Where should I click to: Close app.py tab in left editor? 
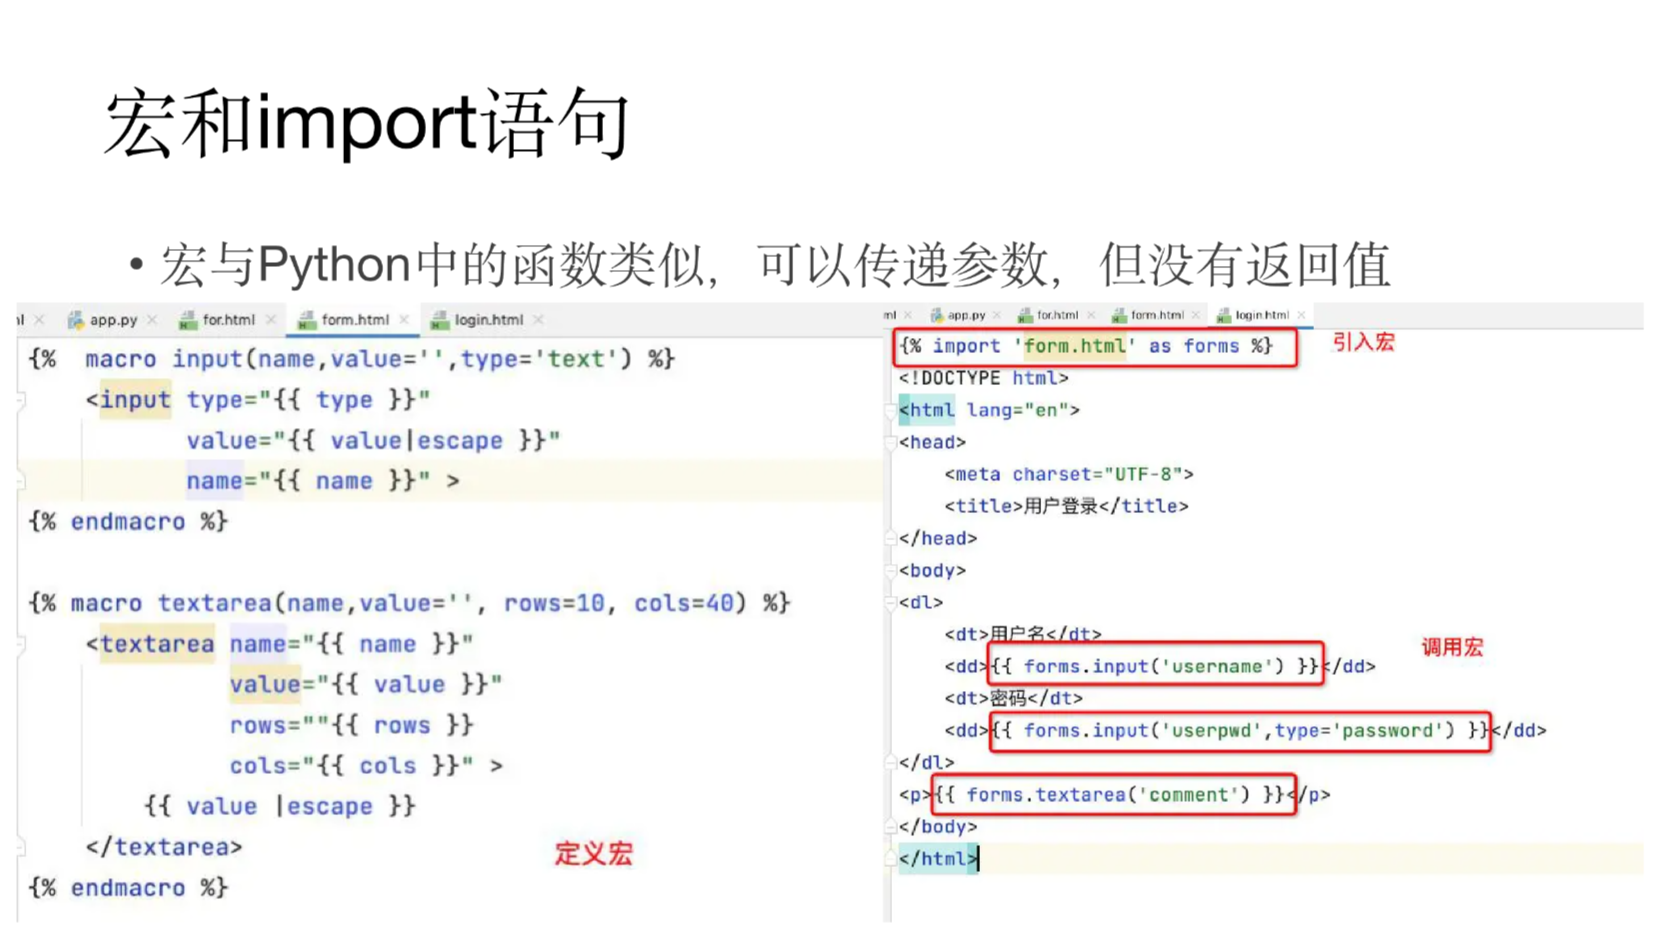click(152, 320)
